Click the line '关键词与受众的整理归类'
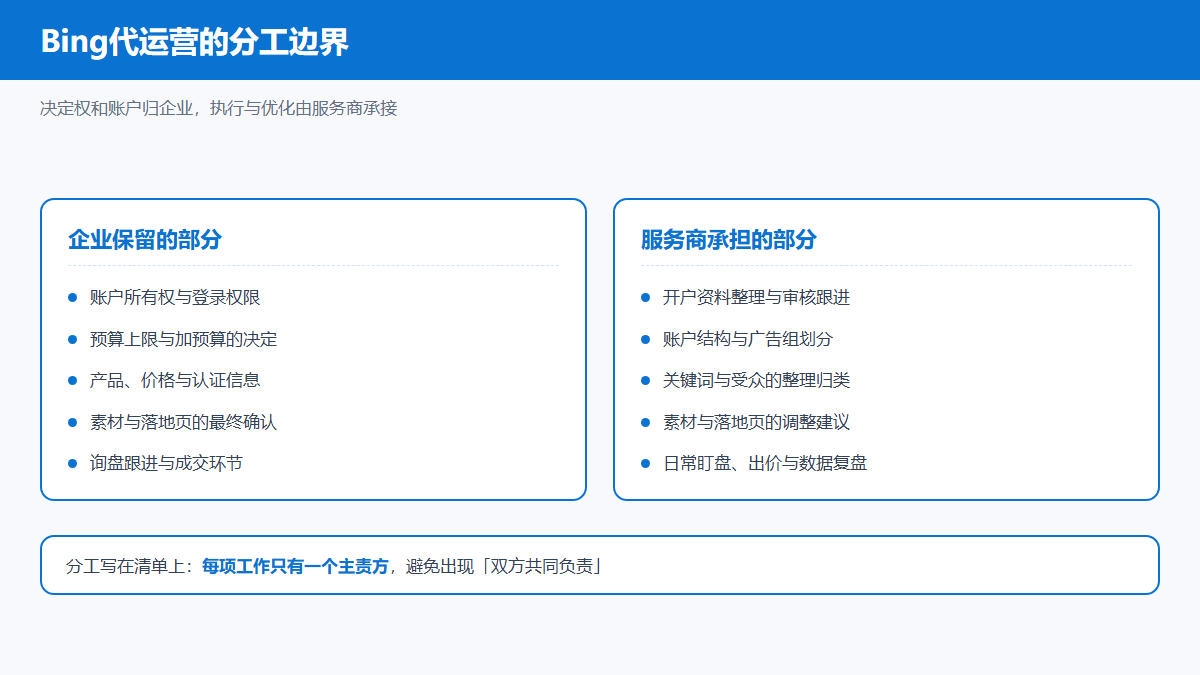 (x=757, y=380)
